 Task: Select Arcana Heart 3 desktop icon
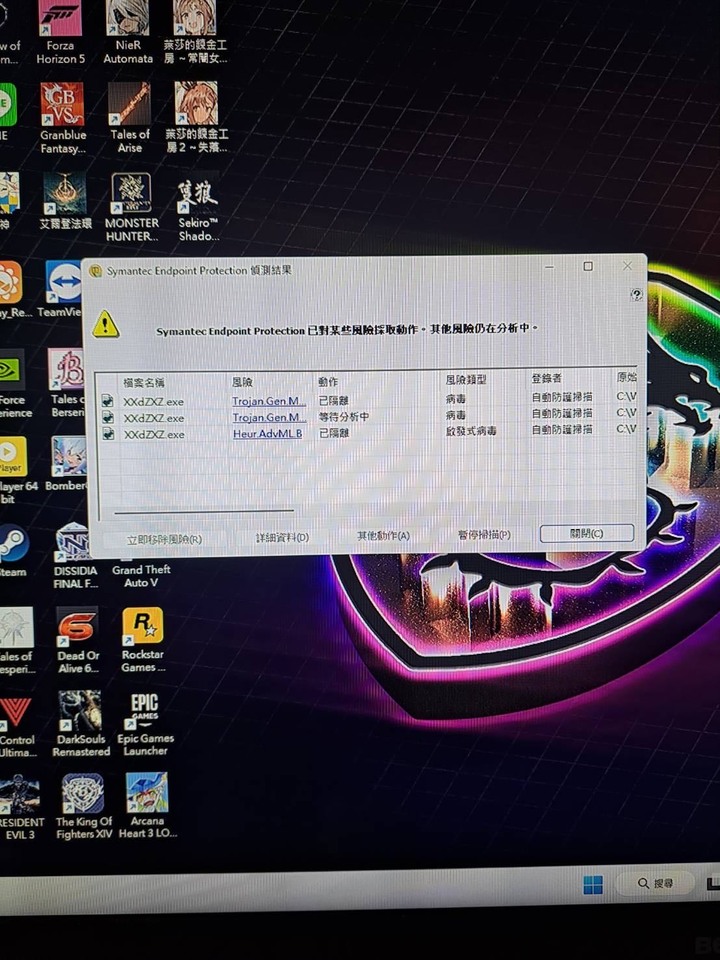pos(148,806)
